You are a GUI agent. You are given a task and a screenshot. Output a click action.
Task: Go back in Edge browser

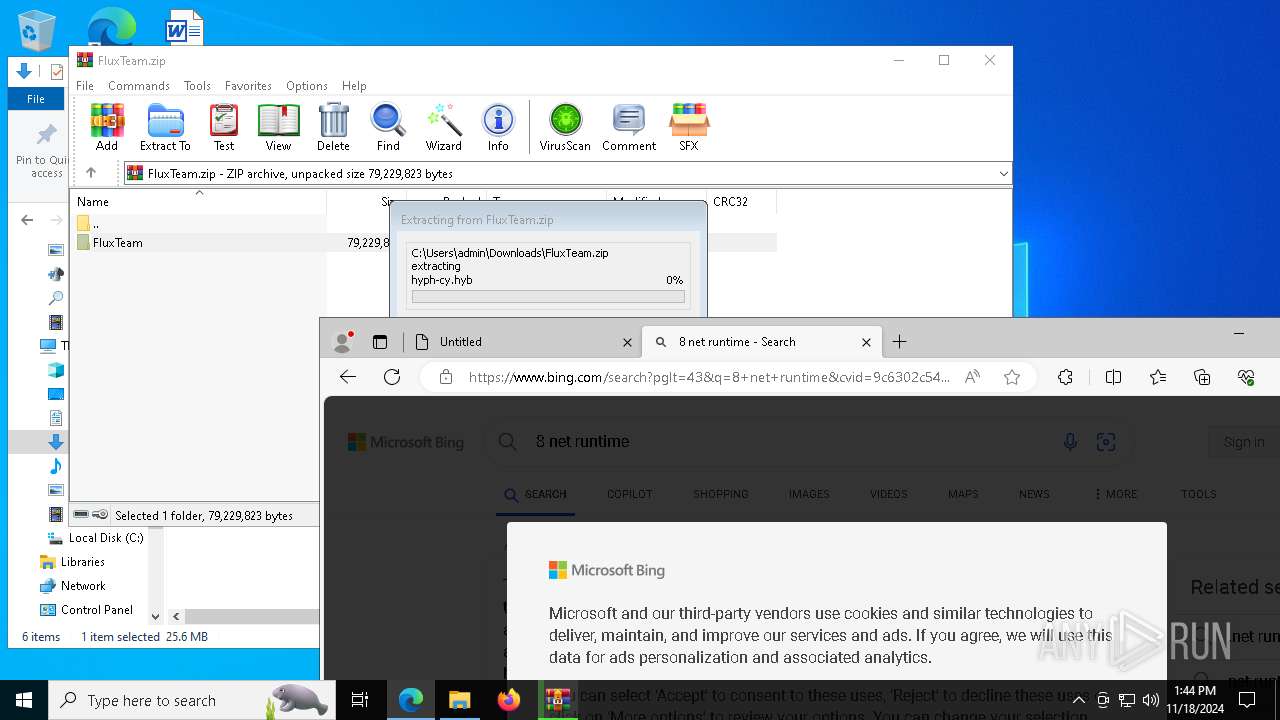348,377
